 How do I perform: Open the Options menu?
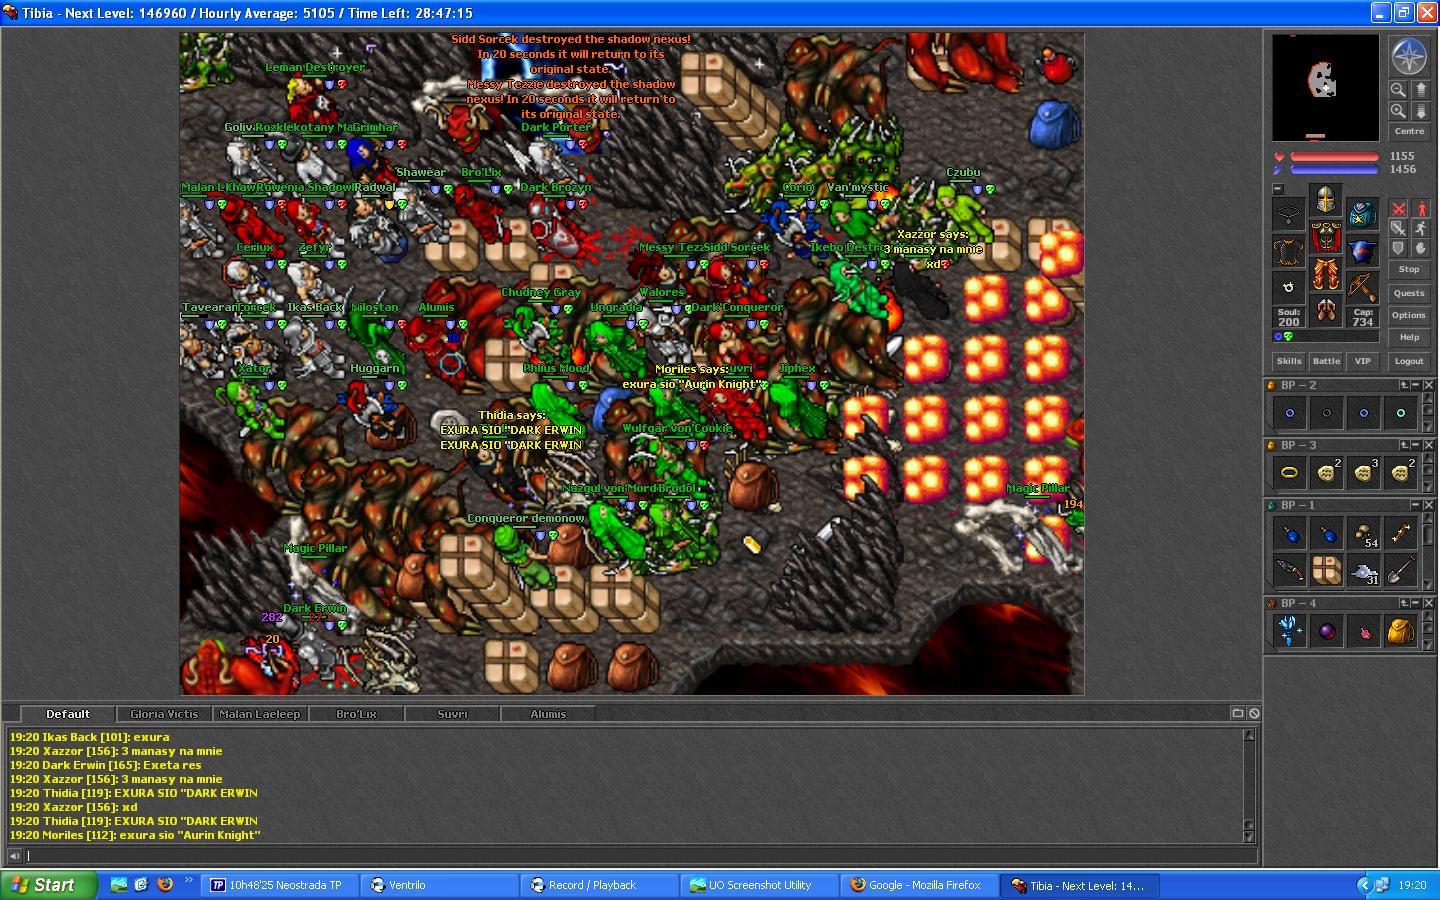(1409, 315)
